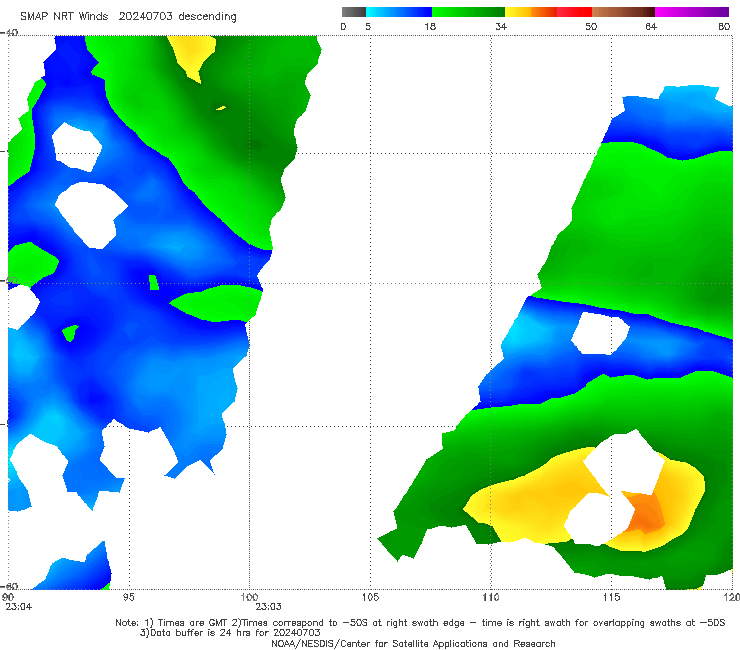
Task: Click the gray segment of the color bar
Action: (353, 12)
